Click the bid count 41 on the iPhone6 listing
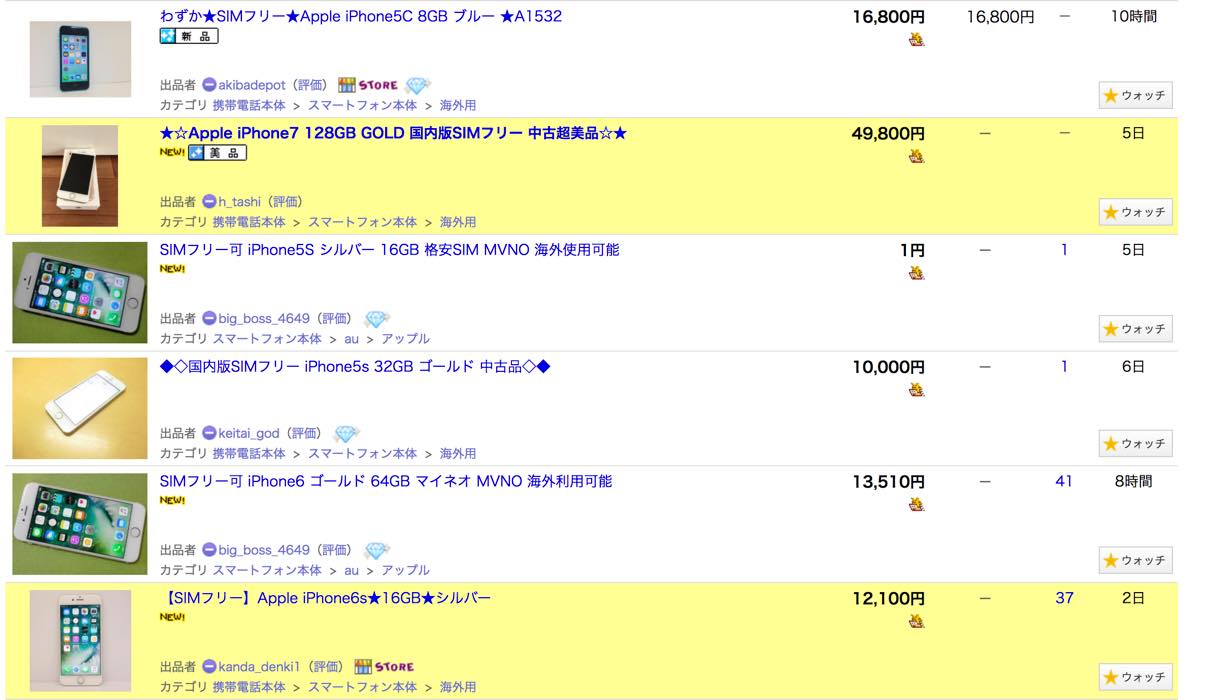Image resolution: width=1228 pixels, height=700 pixels. (x=1064, y=481)
